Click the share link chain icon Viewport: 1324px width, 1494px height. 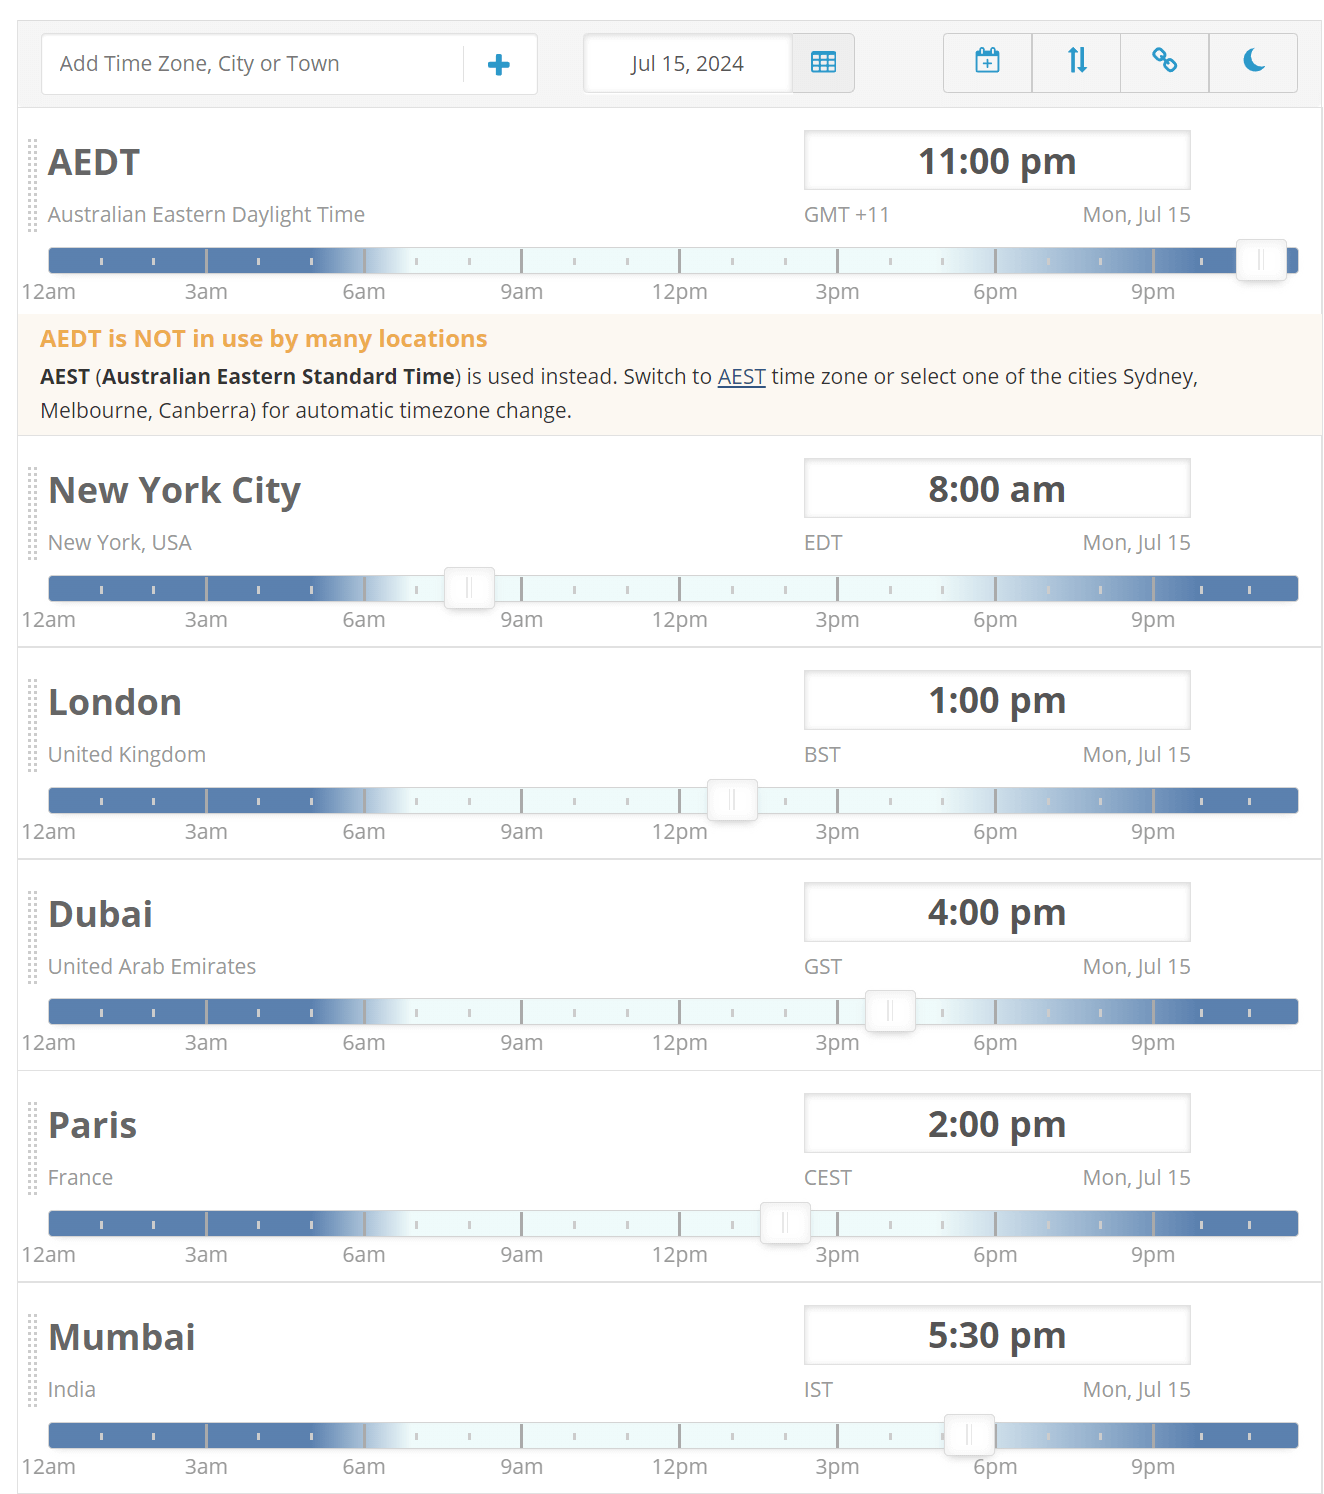pyautogui.click(x=1164, y=62)
